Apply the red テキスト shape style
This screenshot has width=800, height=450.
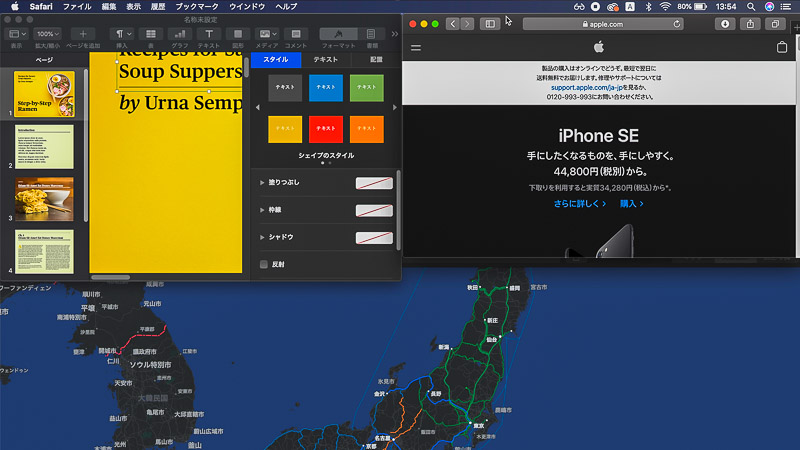coord(326,129)
